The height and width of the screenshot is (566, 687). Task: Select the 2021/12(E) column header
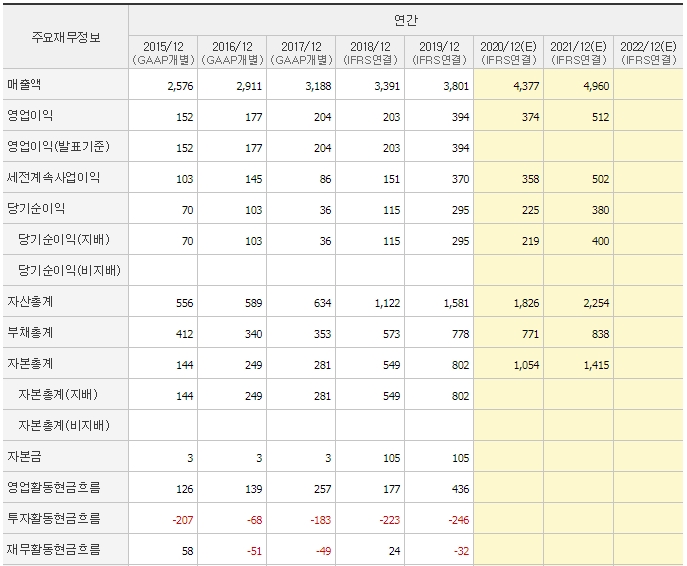click(x=578, y=53)
